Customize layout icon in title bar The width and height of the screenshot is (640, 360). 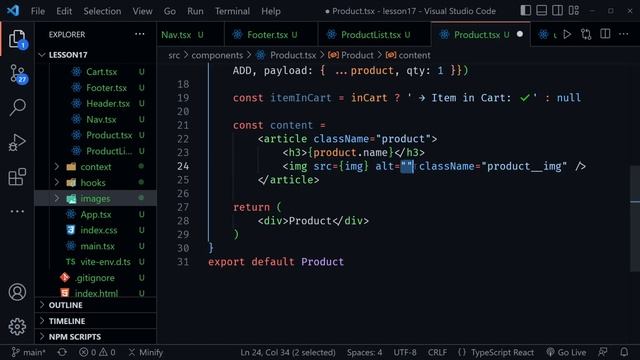(574, 10)
